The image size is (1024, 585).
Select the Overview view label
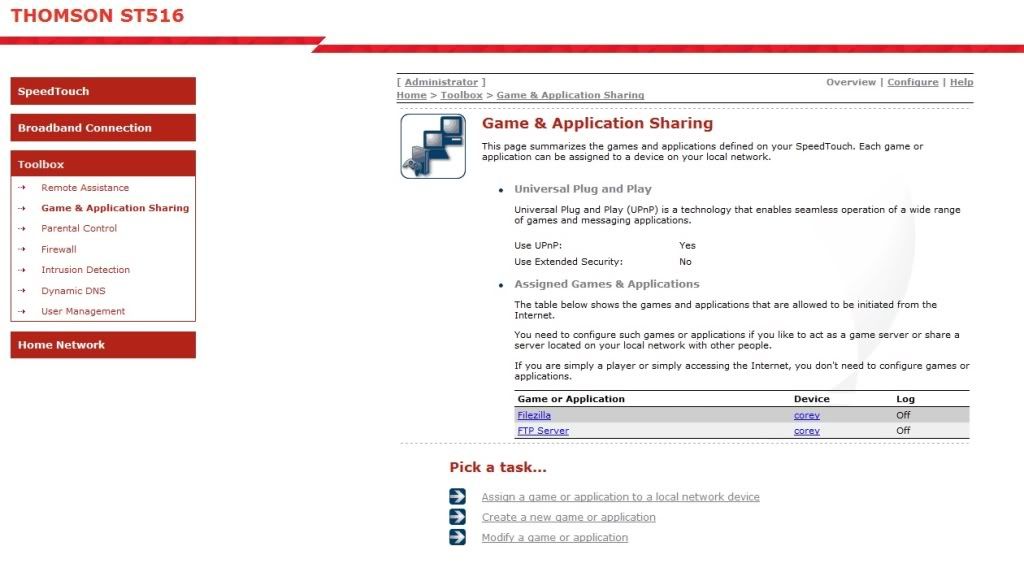(851, 82)
